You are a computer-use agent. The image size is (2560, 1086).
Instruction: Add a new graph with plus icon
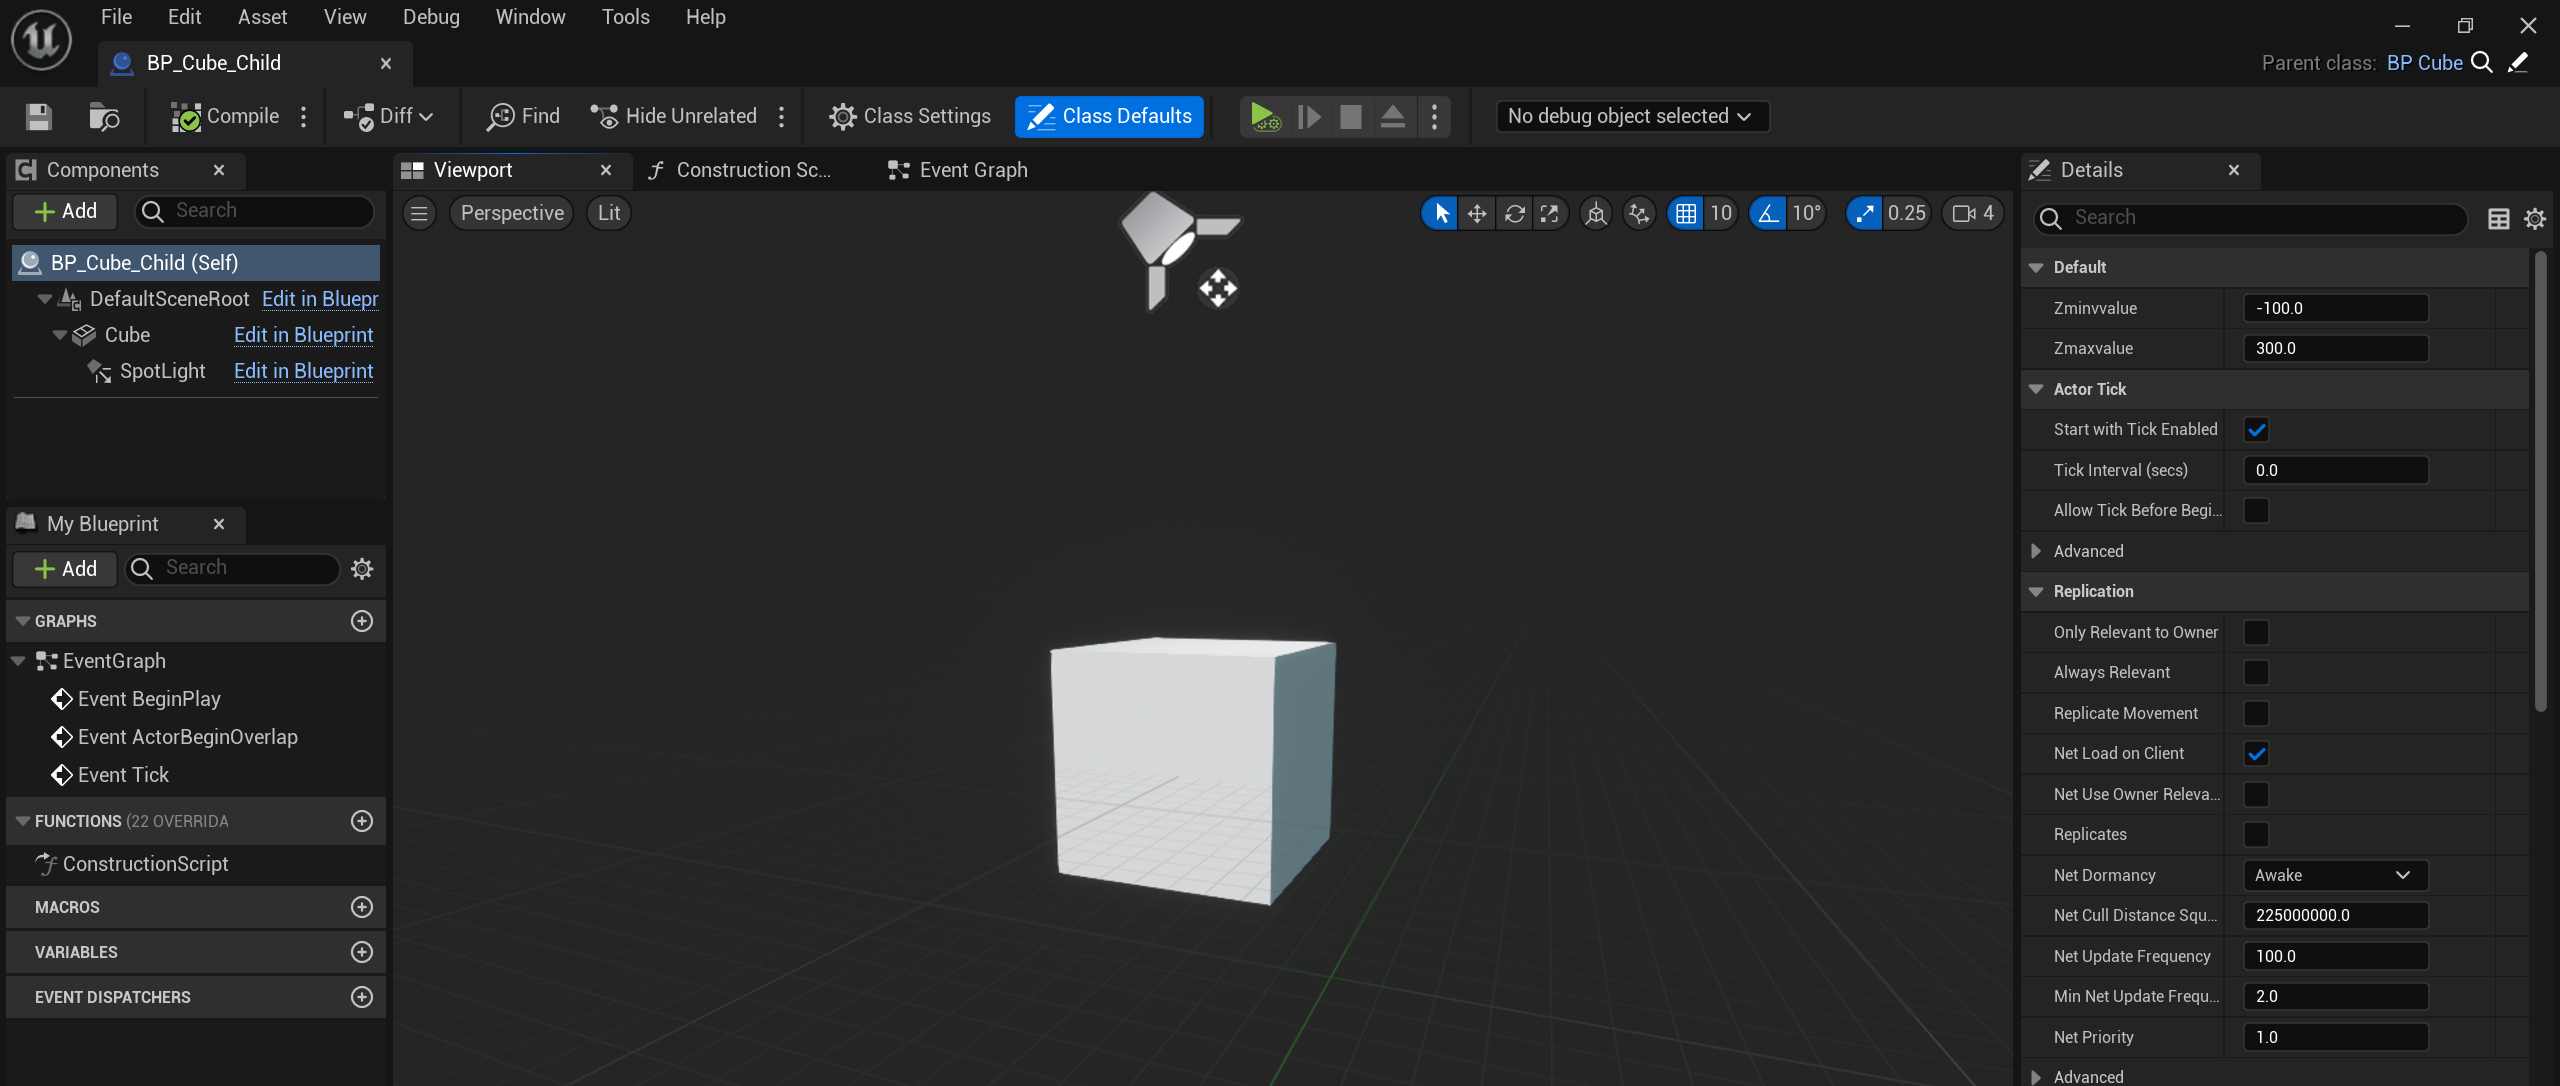pos(362,621)
